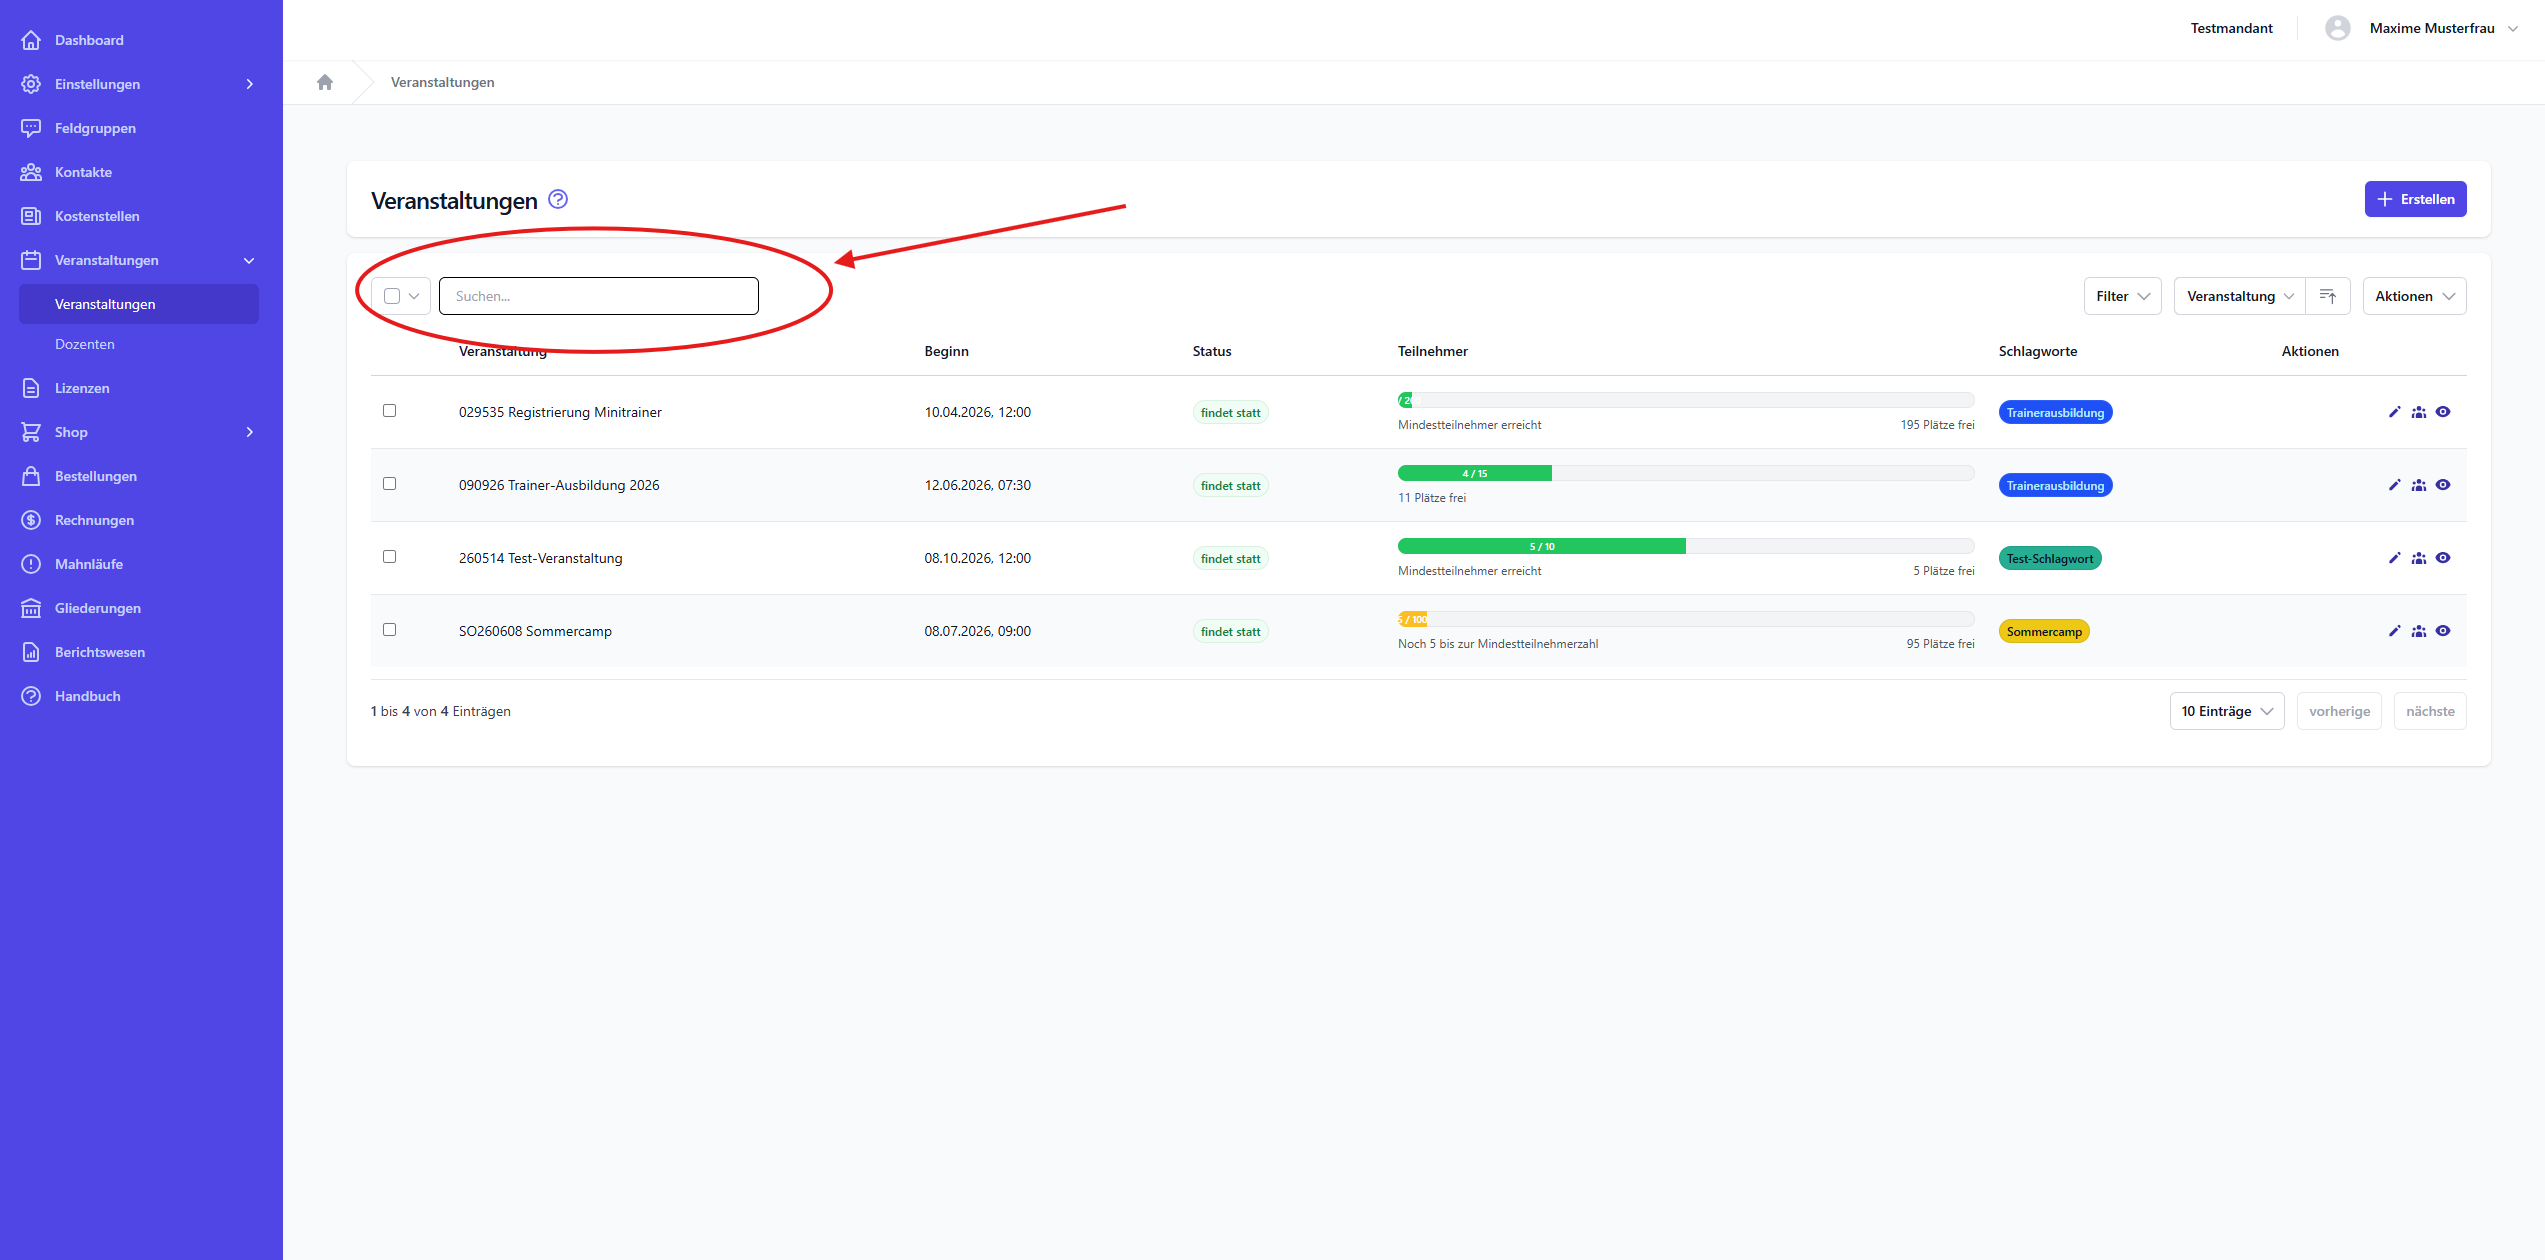The width and height of the screenshot is (2545, 1260).
Task: Go to Rechnungen in sidebar menu
Action: pyautogui.click(x=94, y=520)
